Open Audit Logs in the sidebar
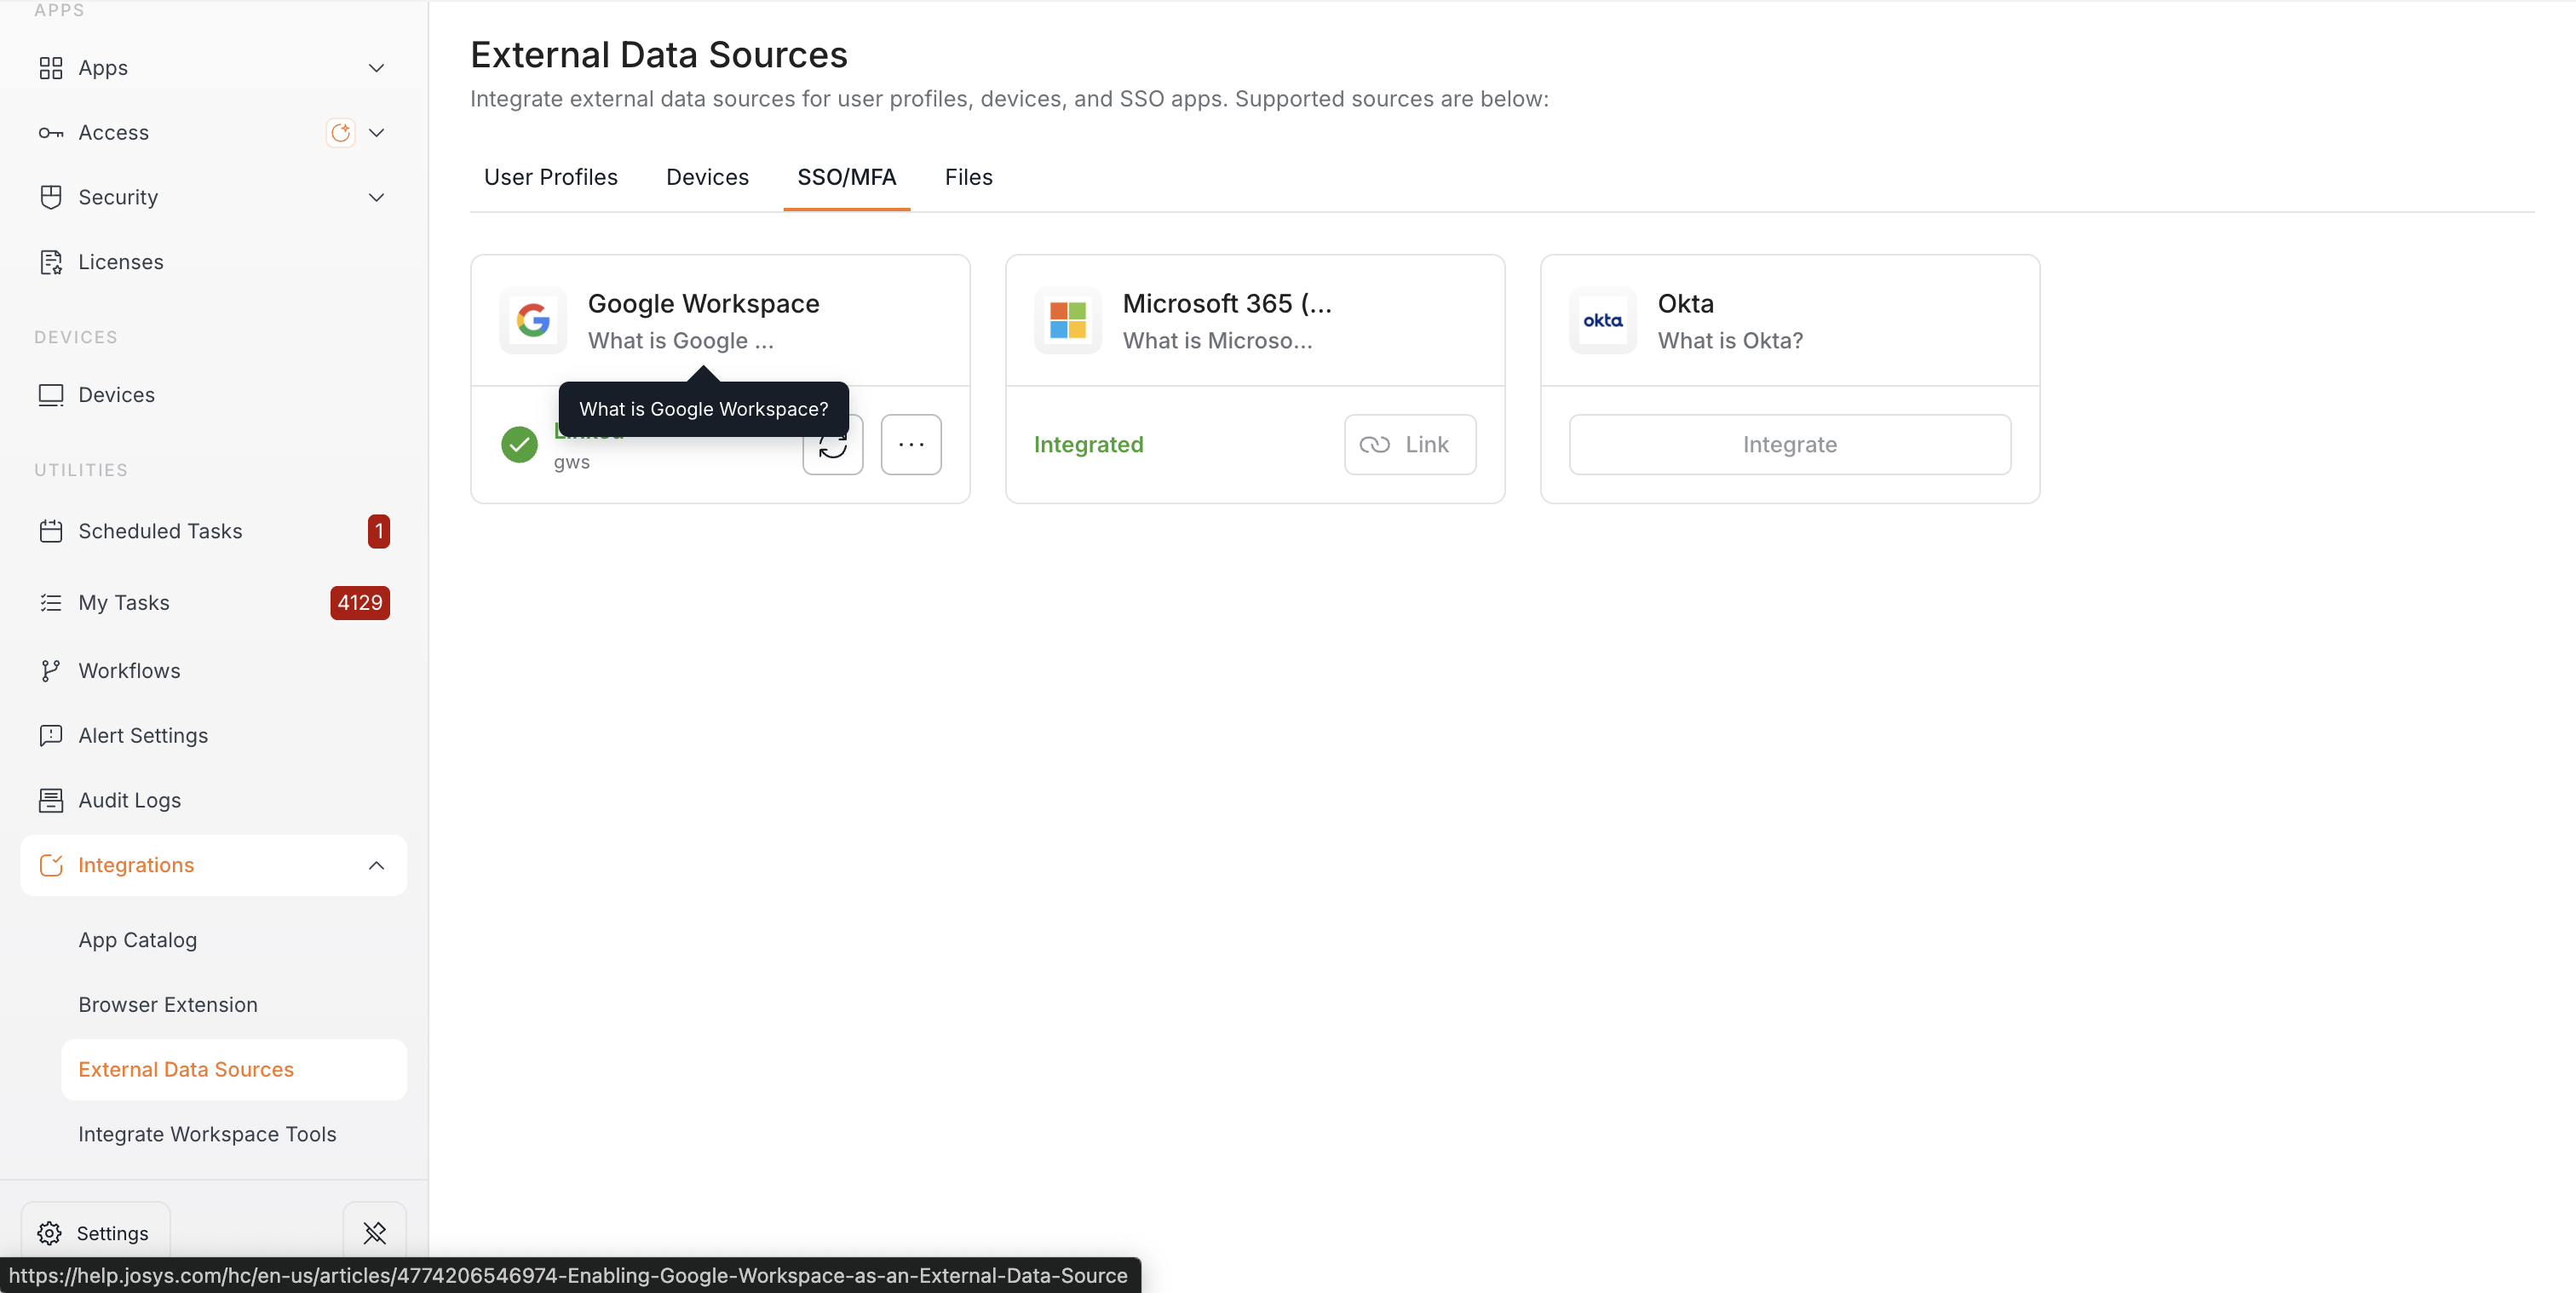Screen dimensions: 2576x1293 214,800
